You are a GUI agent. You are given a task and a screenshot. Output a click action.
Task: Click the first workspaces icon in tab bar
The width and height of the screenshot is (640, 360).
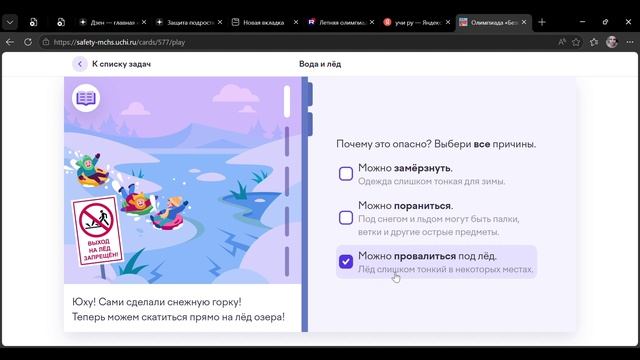(33, 22)
